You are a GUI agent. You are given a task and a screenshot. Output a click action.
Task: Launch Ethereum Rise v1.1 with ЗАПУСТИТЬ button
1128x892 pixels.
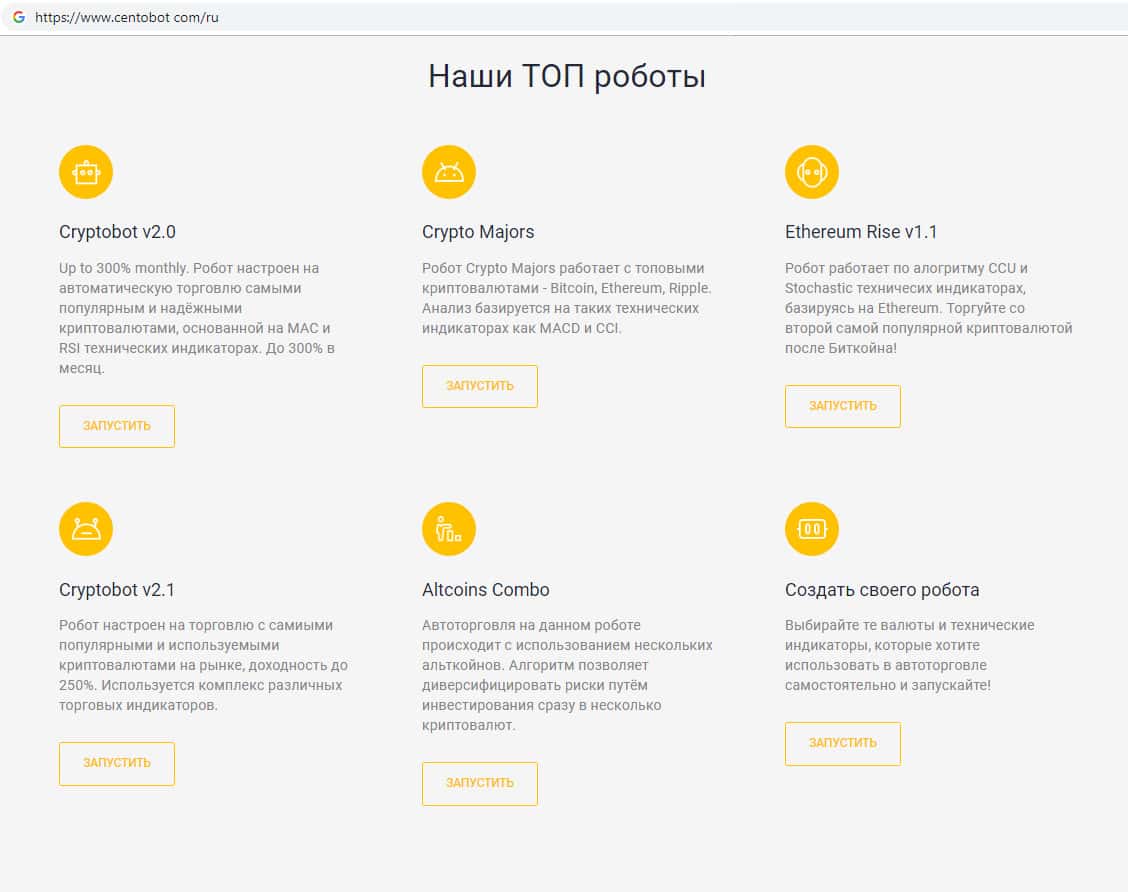click(842, 406)
